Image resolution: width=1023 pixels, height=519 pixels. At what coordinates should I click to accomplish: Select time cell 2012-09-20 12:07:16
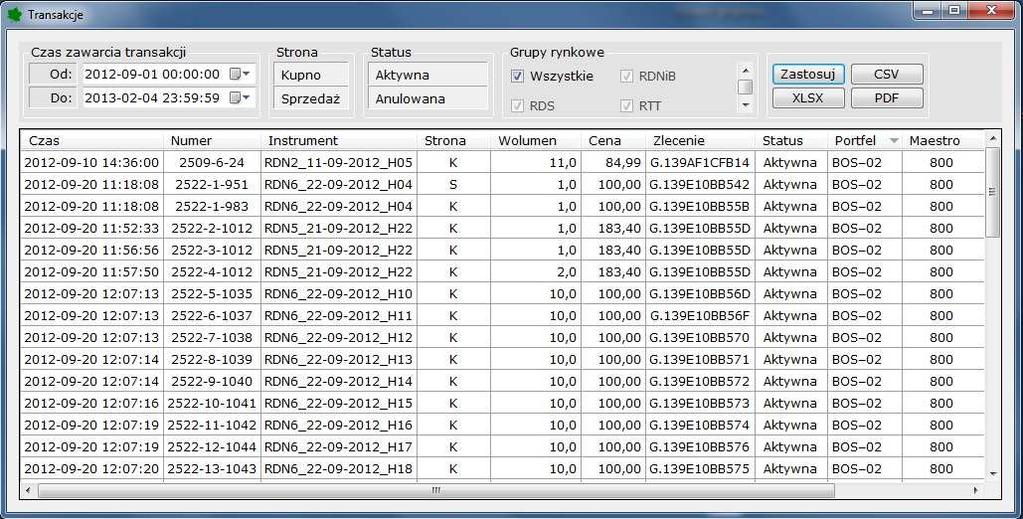(x=92, y=403)
